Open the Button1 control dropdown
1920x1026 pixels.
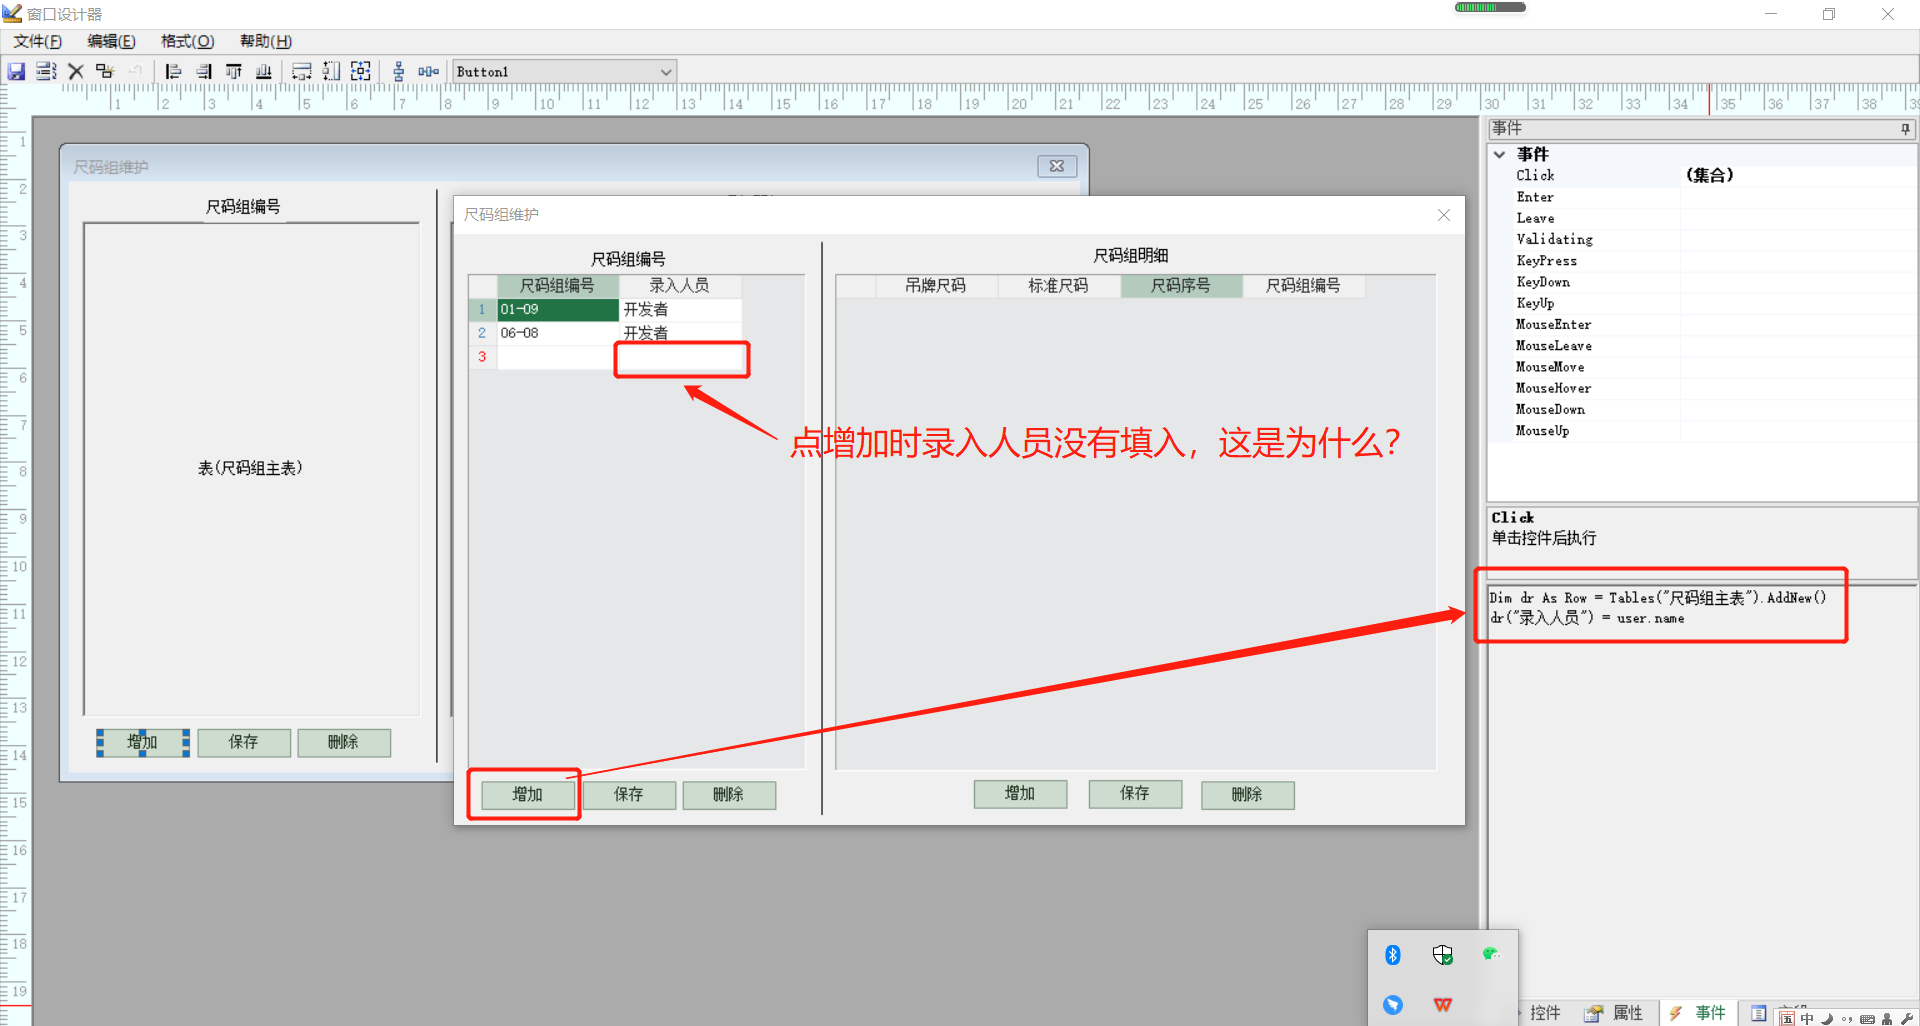pos(665,72)
